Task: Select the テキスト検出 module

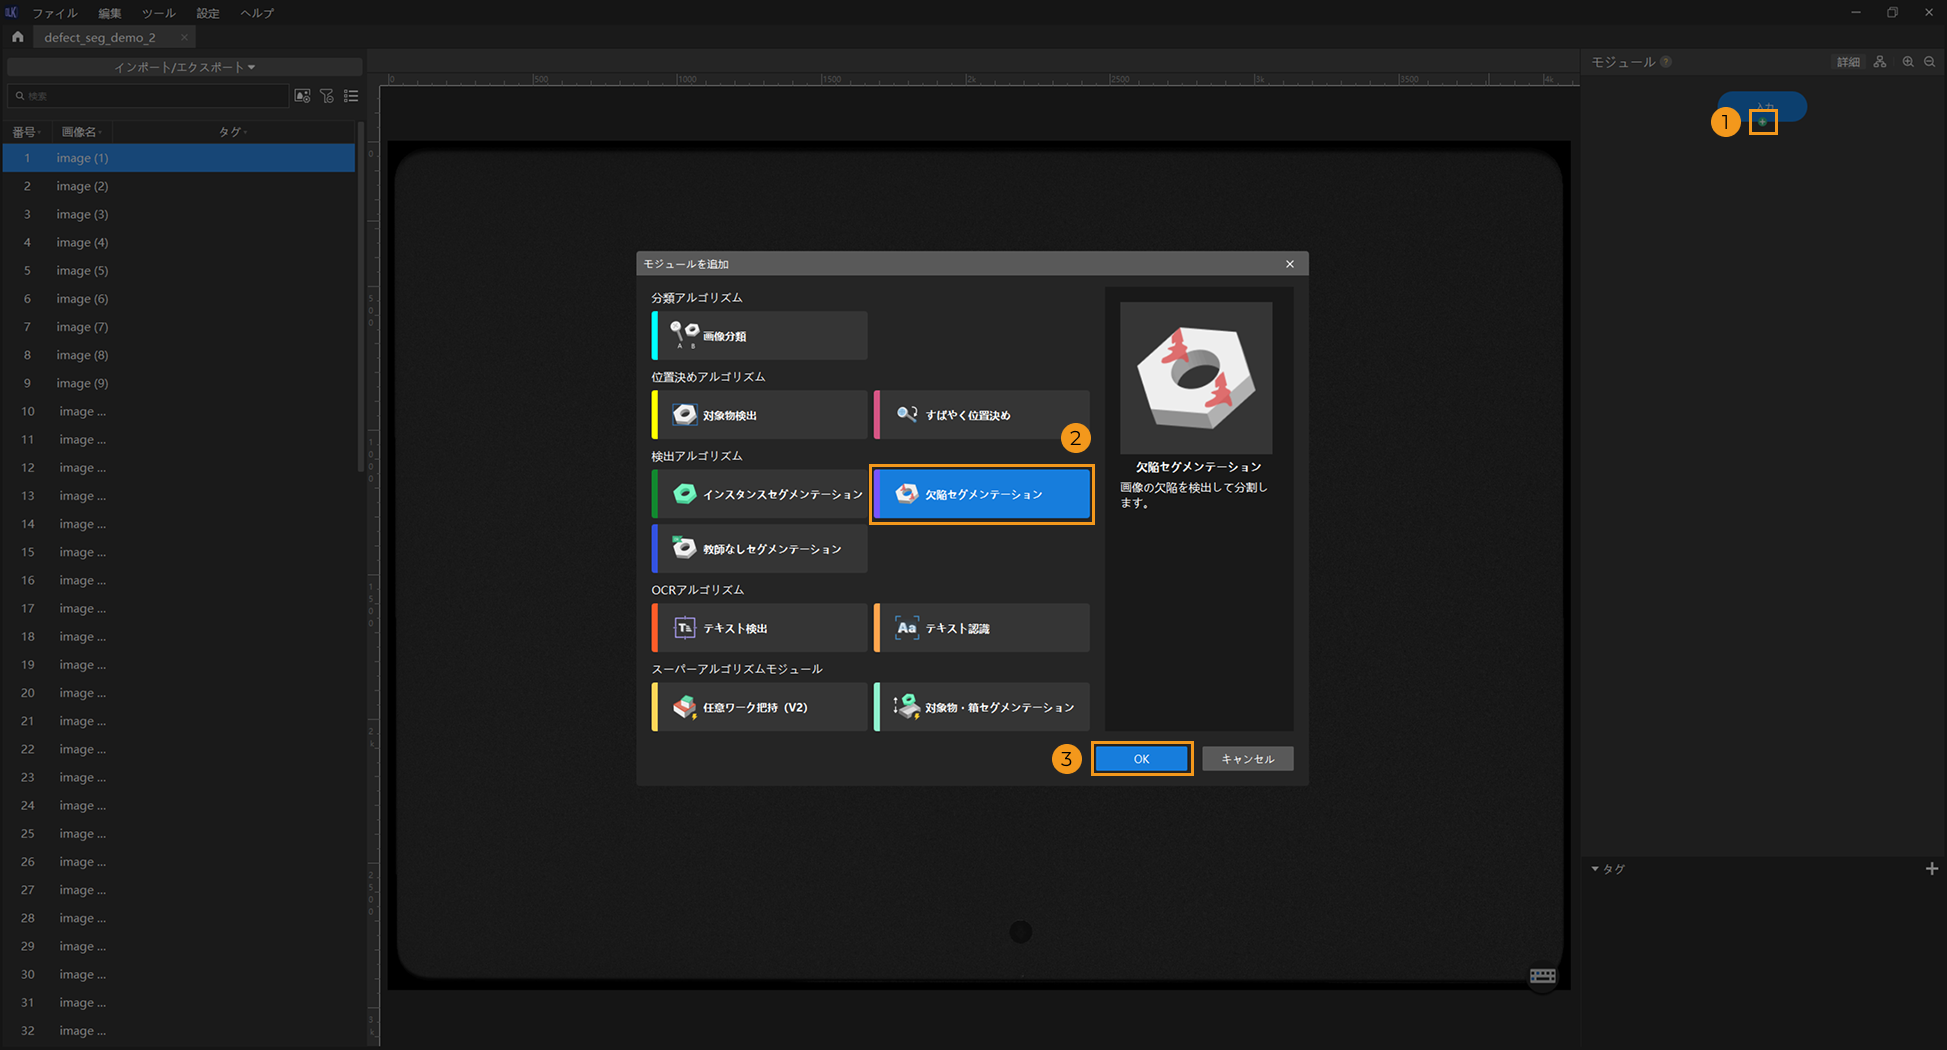Action: coord(759,628)
